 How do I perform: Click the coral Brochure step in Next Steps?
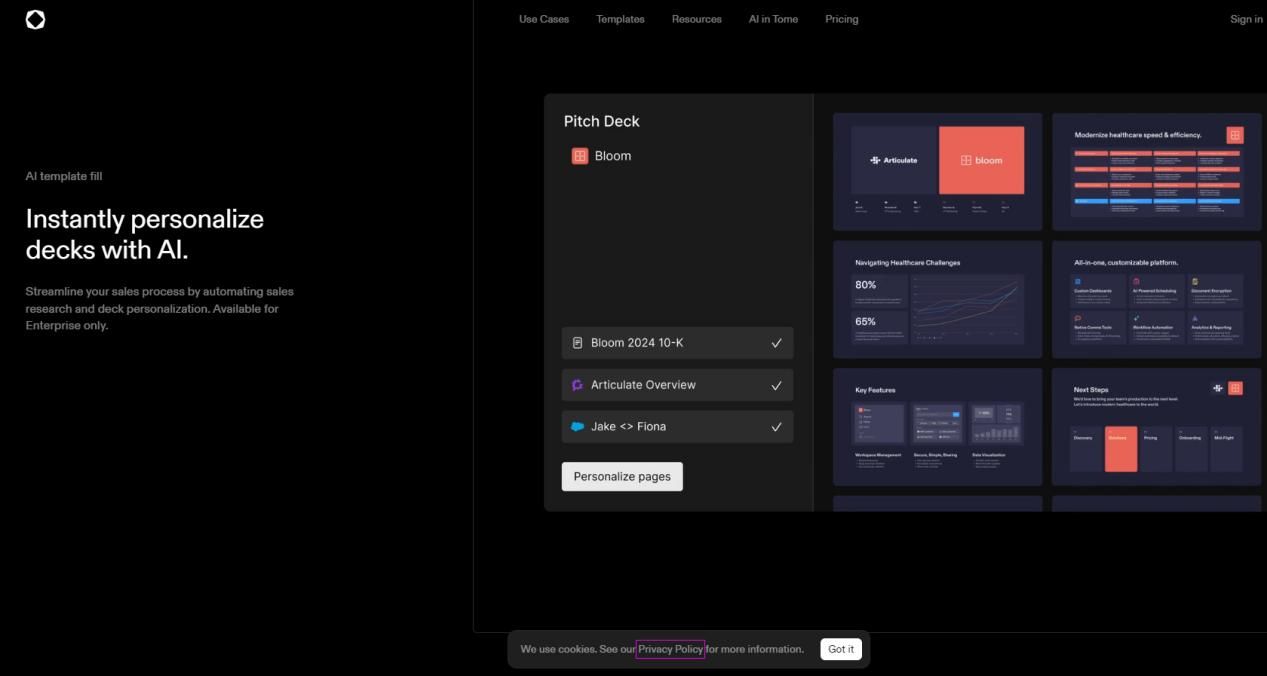1121,448
